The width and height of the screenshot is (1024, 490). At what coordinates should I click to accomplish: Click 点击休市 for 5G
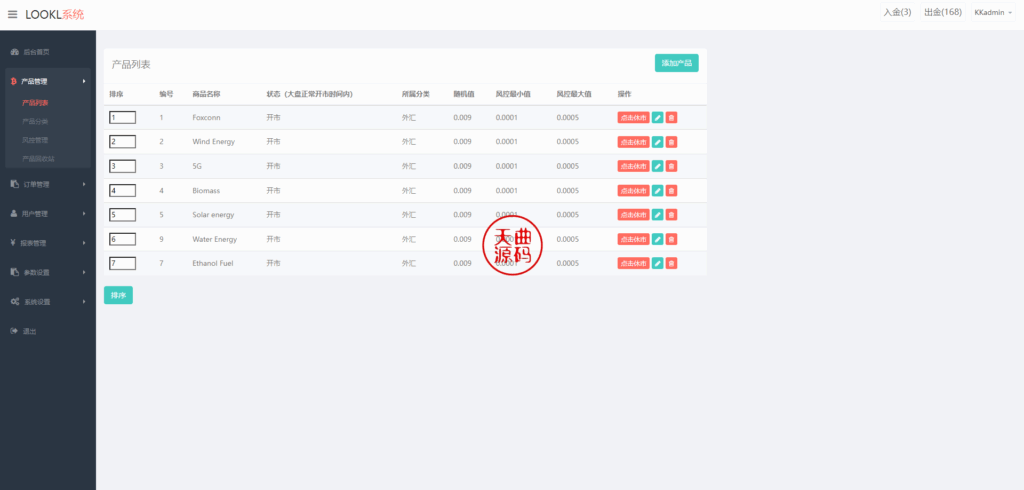point(633,166)
